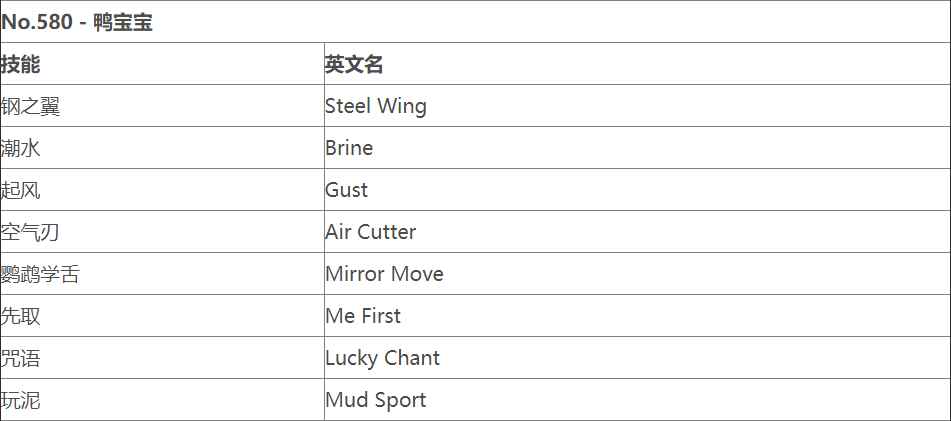The height and width of the screenshot is (421, 951).
Task: Click the 先取 skill cell
Action: pos(21,316)
